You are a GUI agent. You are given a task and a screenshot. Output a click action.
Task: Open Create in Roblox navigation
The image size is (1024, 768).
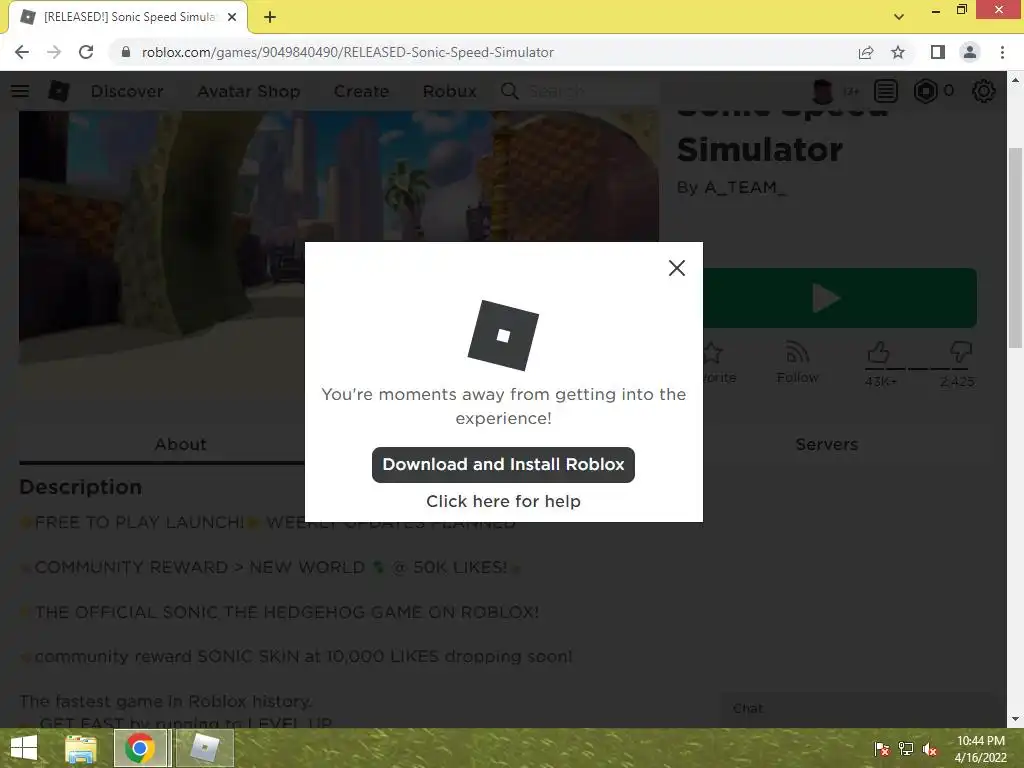[x=361, y=91]
